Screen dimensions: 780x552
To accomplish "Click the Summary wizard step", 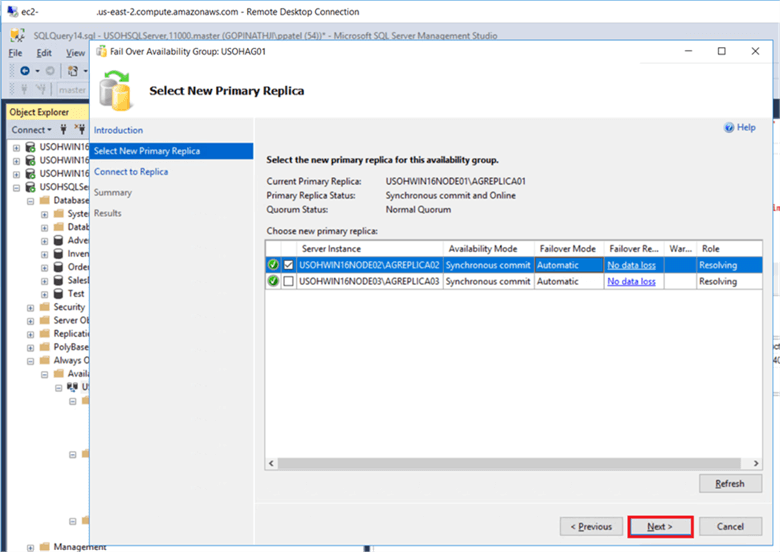I will click(113, 192).
